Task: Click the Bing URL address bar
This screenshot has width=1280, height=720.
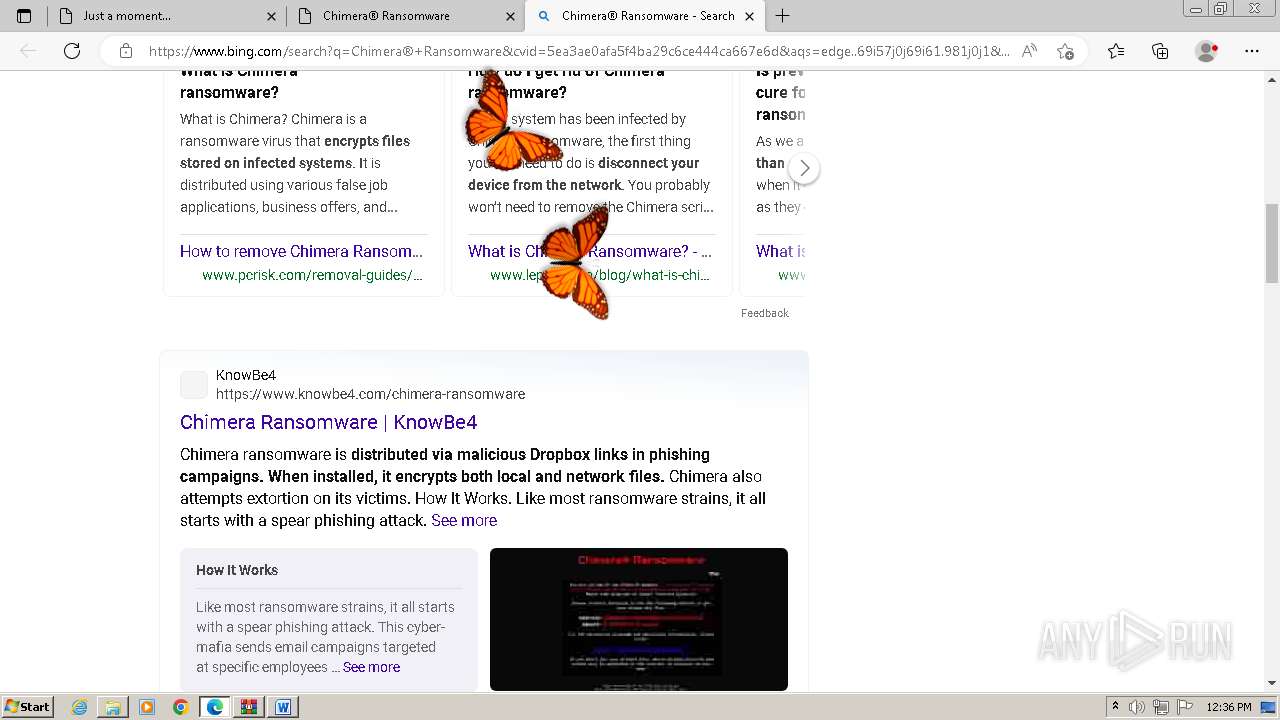Action: coord(578,51)
